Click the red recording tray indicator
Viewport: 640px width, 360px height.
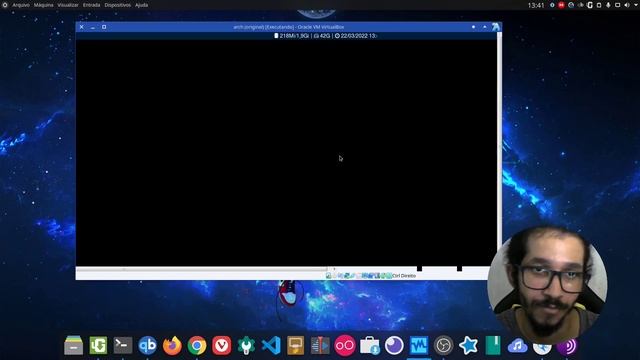(561, 5)
